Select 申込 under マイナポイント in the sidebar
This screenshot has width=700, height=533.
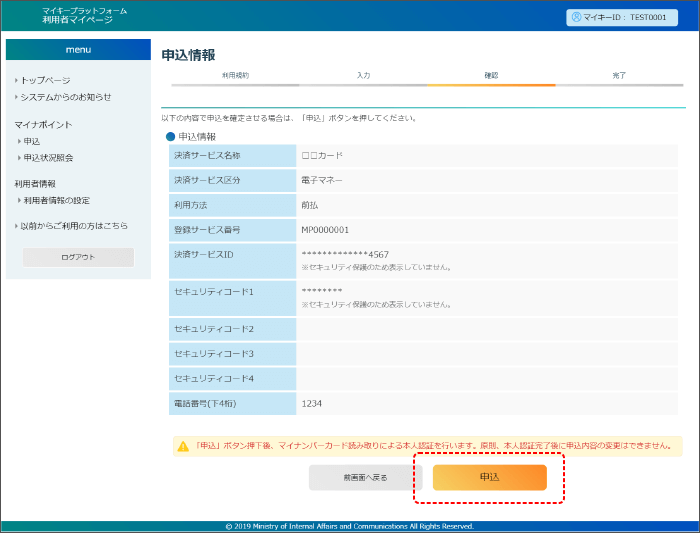[32, 141]
